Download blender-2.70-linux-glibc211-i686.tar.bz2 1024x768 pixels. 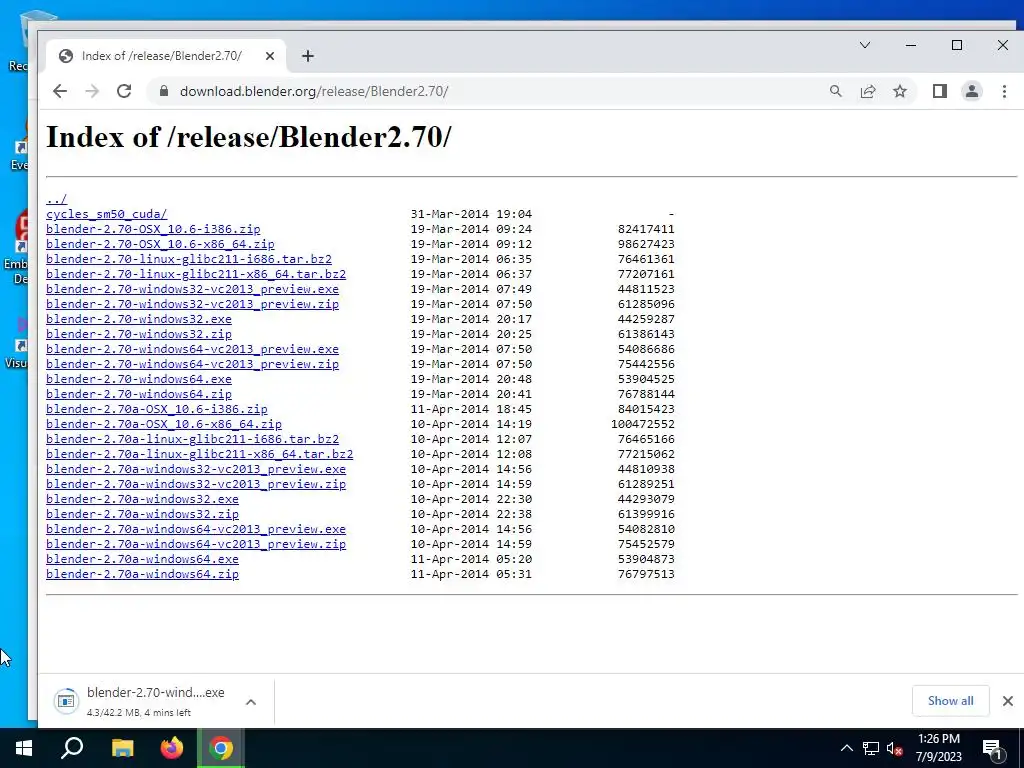click(x=189, y=259)
